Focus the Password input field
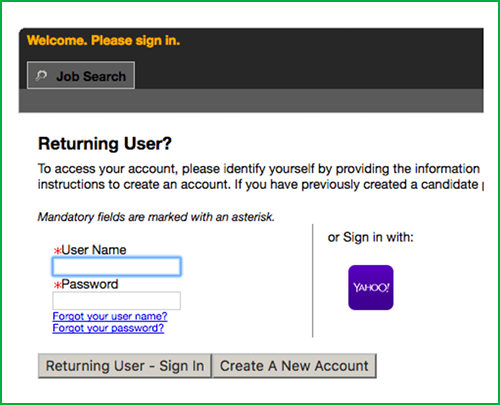This screenshot has height=405, width=500. 117,301
